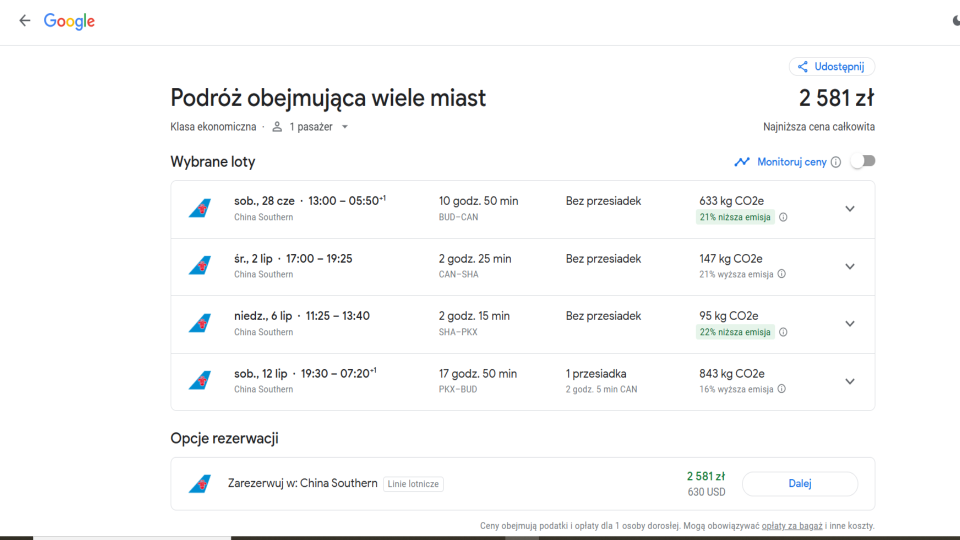The height and width of the screenshot is (540, 960).
Task: Click the 630 USD price text
Action: [706, 492]
